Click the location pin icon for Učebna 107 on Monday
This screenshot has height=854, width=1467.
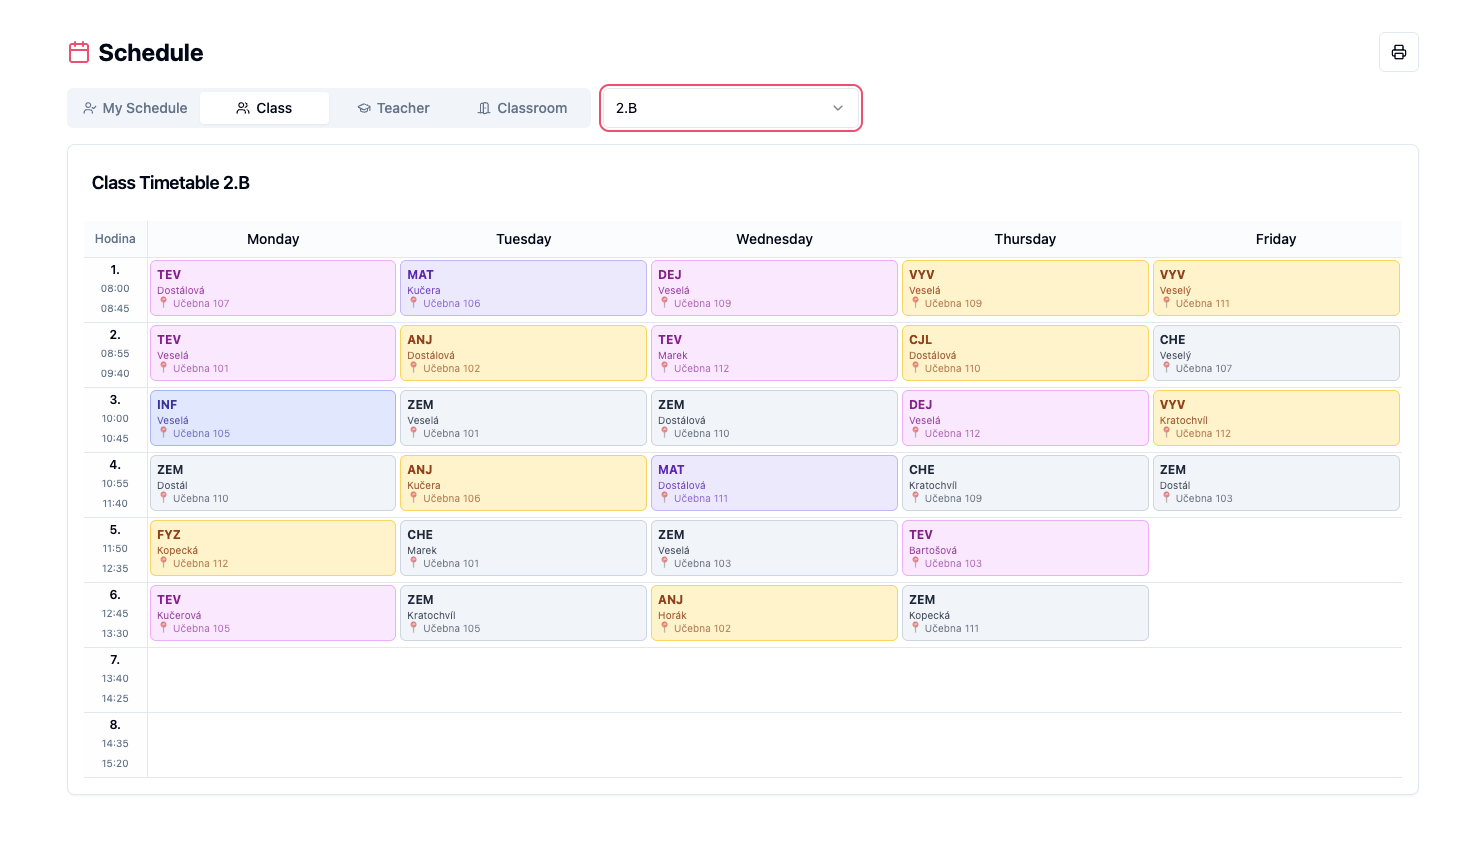[163, 302]
